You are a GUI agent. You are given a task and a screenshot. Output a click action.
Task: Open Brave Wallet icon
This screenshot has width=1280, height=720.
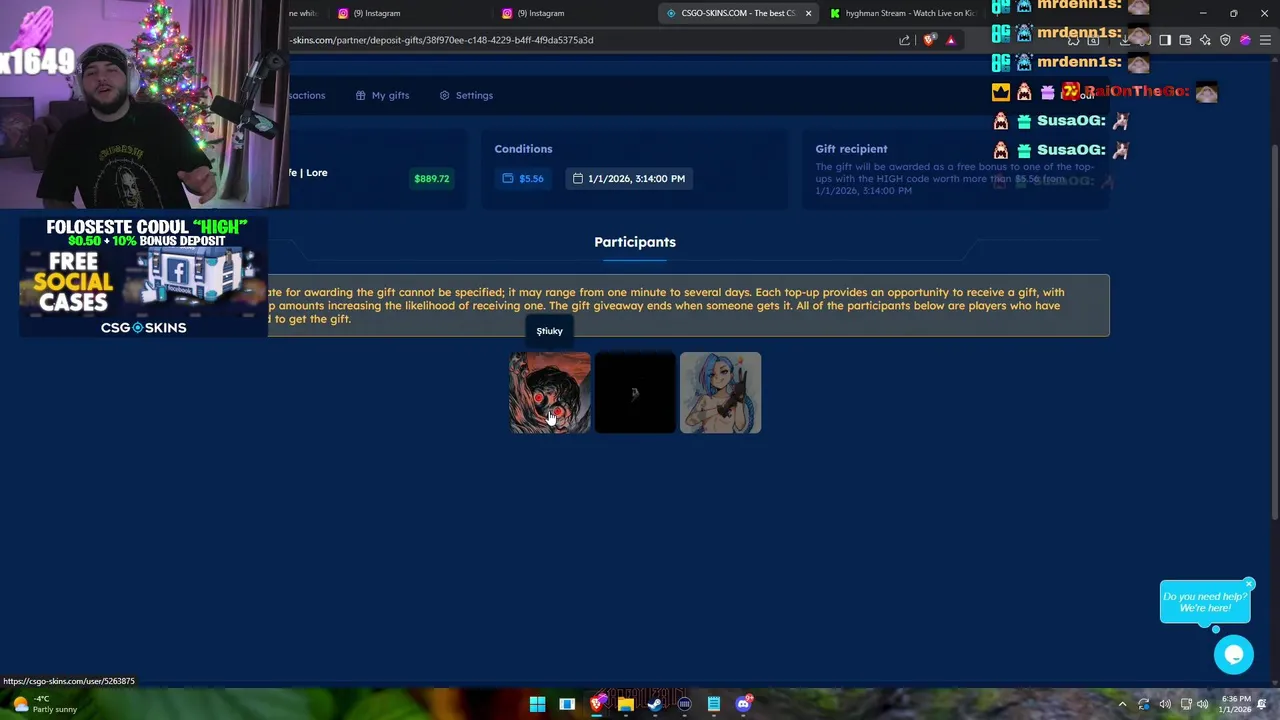pos(1185,40)
